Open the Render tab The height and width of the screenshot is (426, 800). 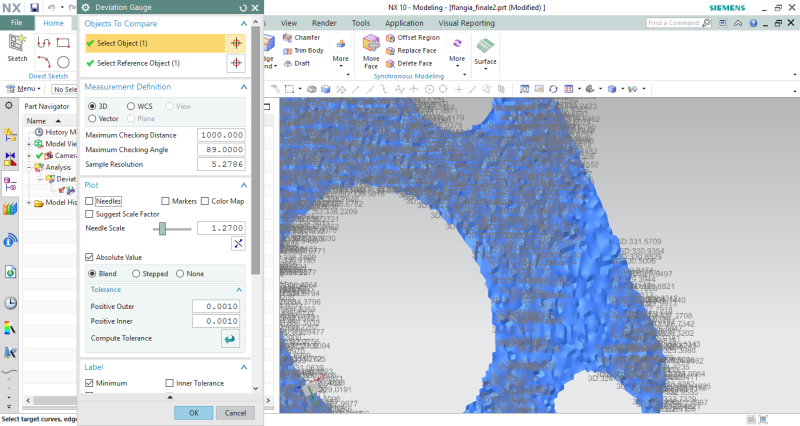pyautogui.click(x=324, y=23)
